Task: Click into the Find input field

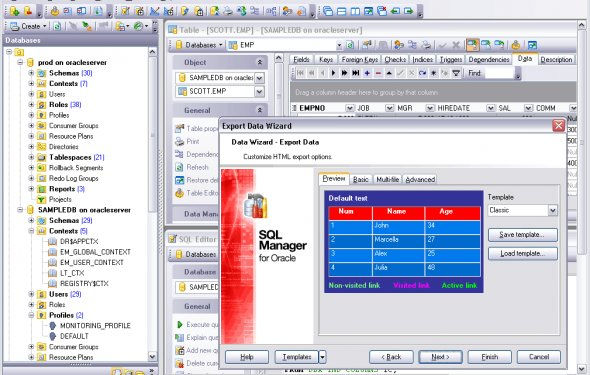Action: click(x=499, y=73)
